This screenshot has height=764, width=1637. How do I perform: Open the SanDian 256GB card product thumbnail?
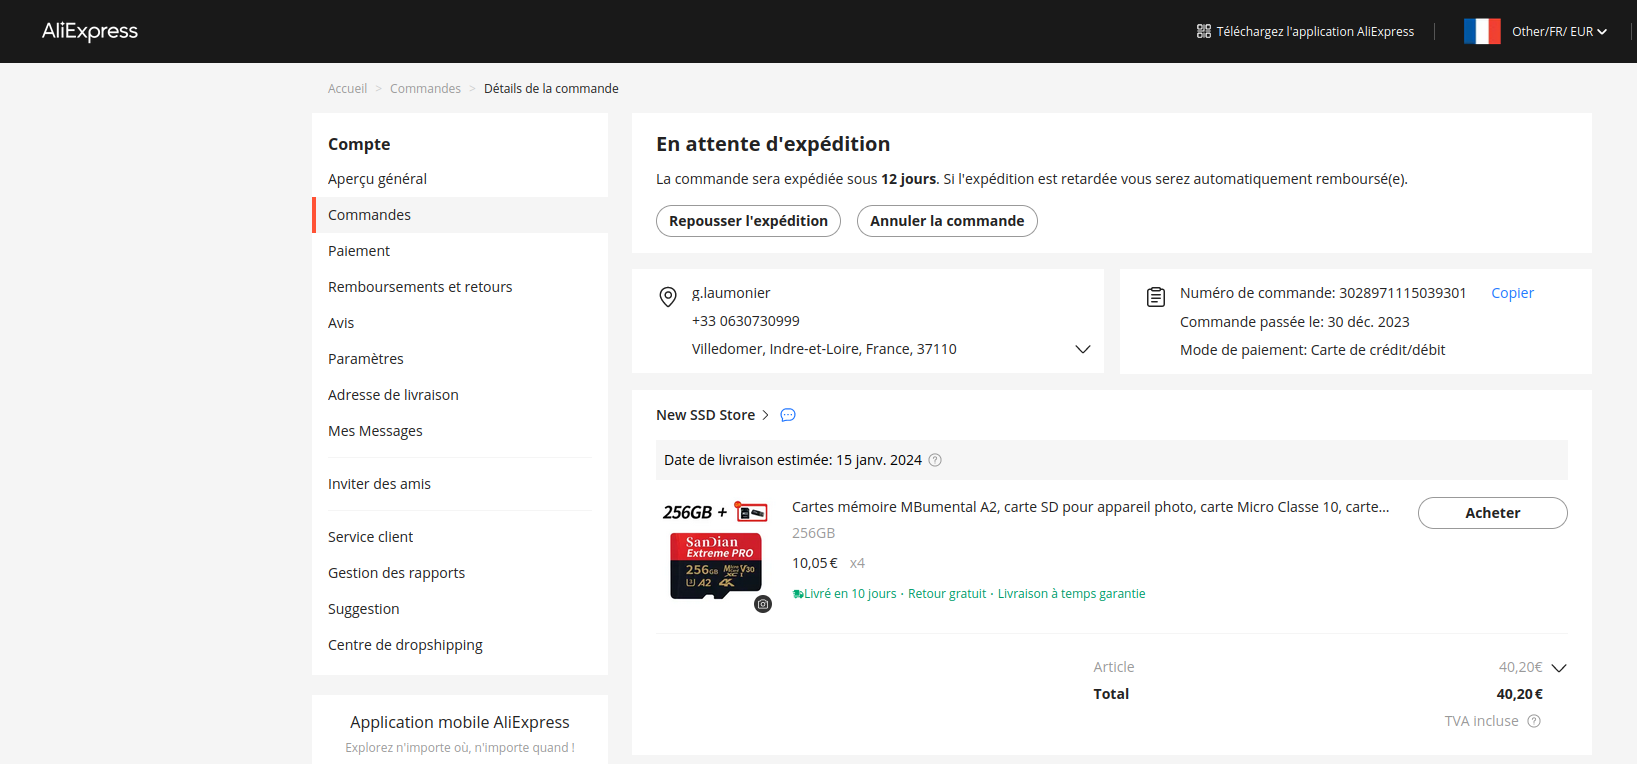715,554
